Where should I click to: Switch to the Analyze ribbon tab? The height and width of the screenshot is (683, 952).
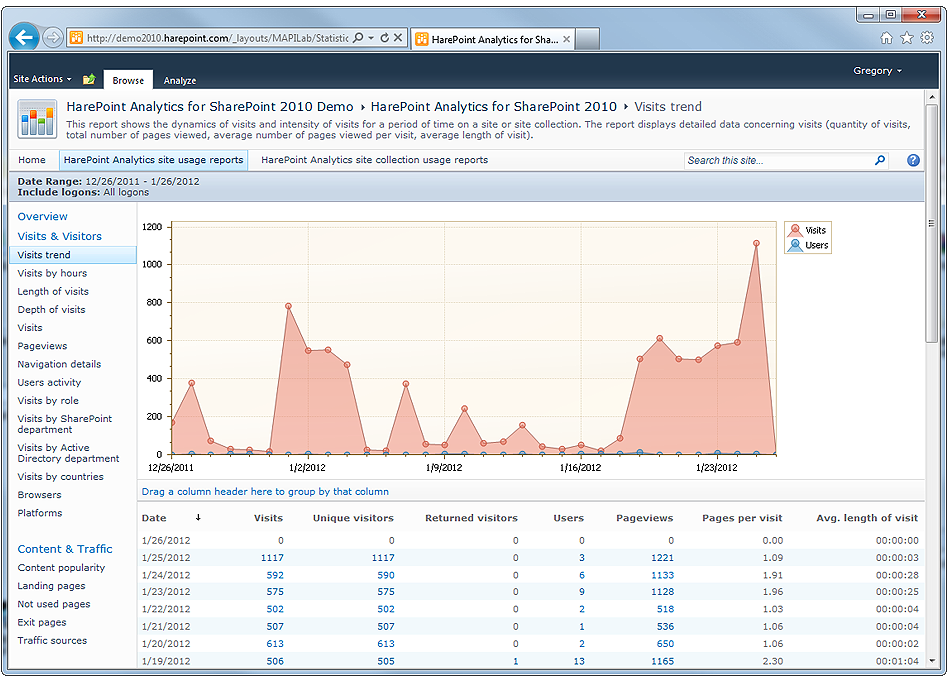180,80
